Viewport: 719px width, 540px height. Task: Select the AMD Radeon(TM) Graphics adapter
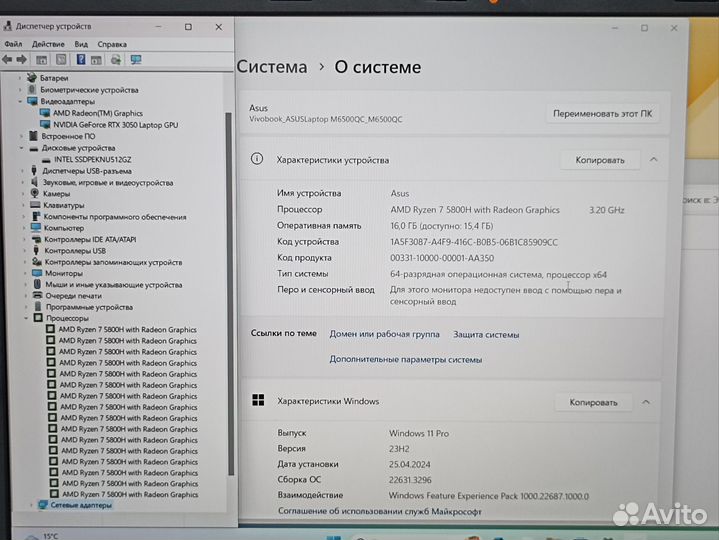(98, 113)
